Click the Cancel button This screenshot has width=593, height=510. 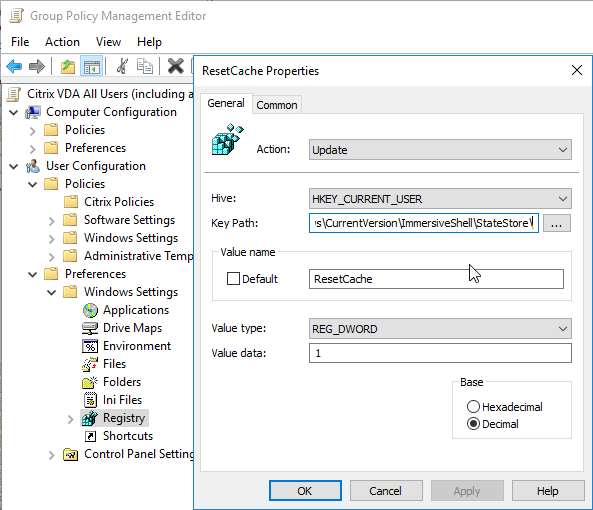[386, 490]
